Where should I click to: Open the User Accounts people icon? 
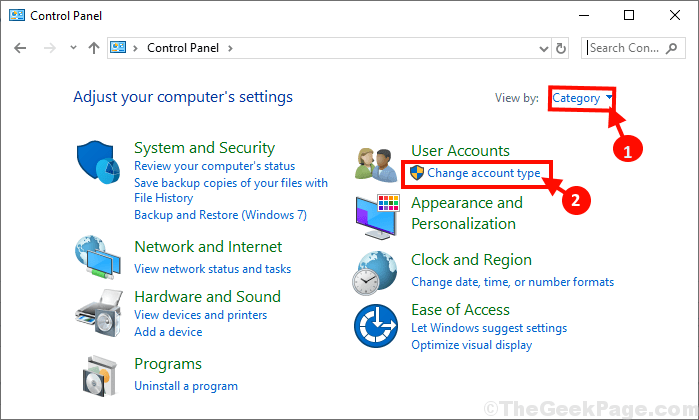point(376,165)
